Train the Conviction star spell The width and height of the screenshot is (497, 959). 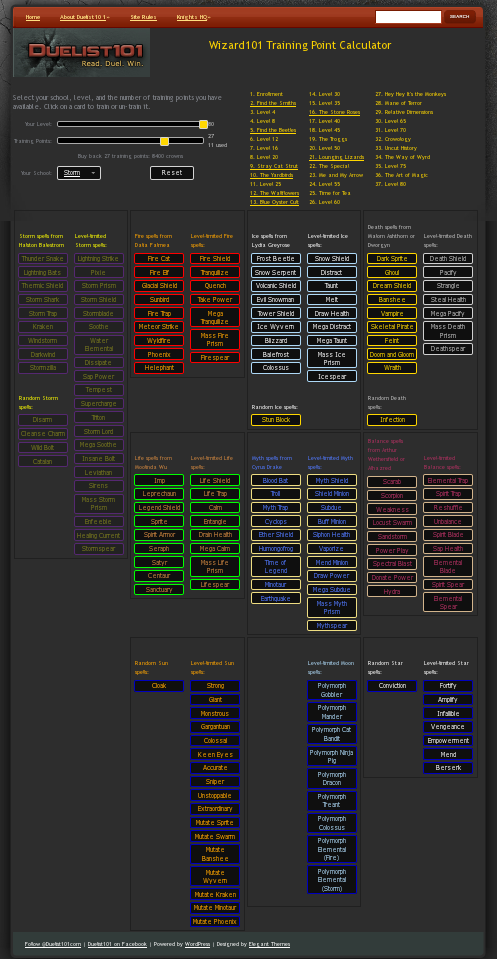(392, 686)
